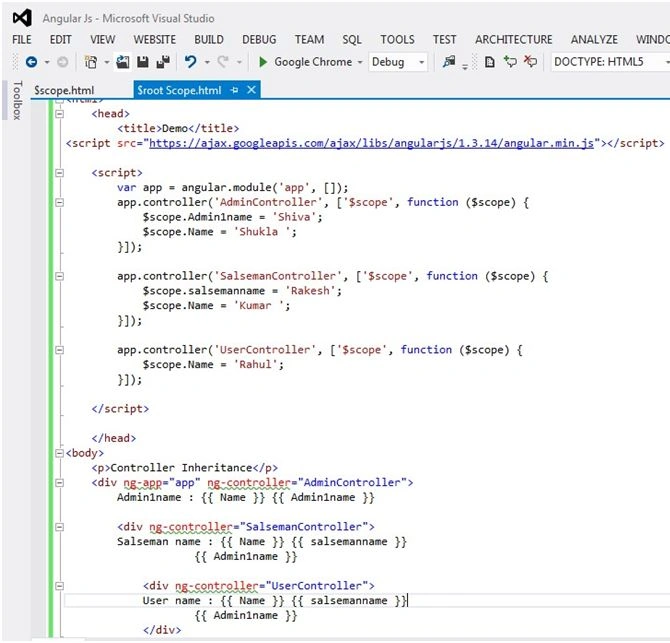Open the DEBUG menu
The height and width of the screenshot is (643, 670).
259,40
